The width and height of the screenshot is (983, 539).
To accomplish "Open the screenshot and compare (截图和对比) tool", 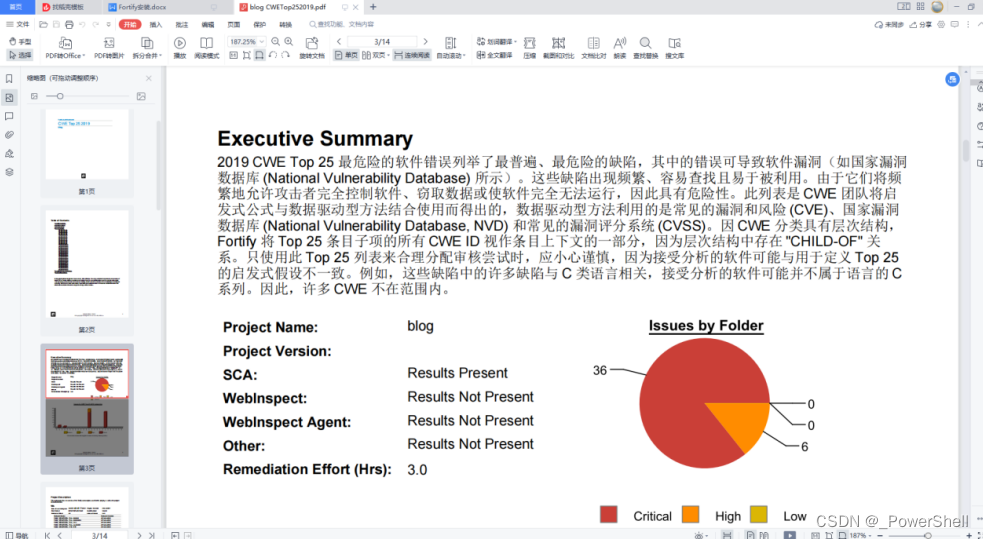I will 558,48.
